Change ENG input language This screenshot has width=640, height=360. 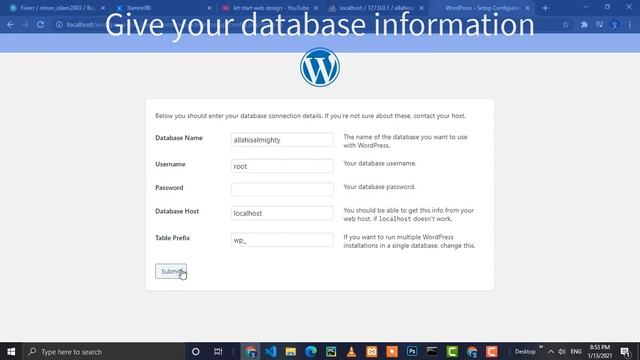[576, 351]
